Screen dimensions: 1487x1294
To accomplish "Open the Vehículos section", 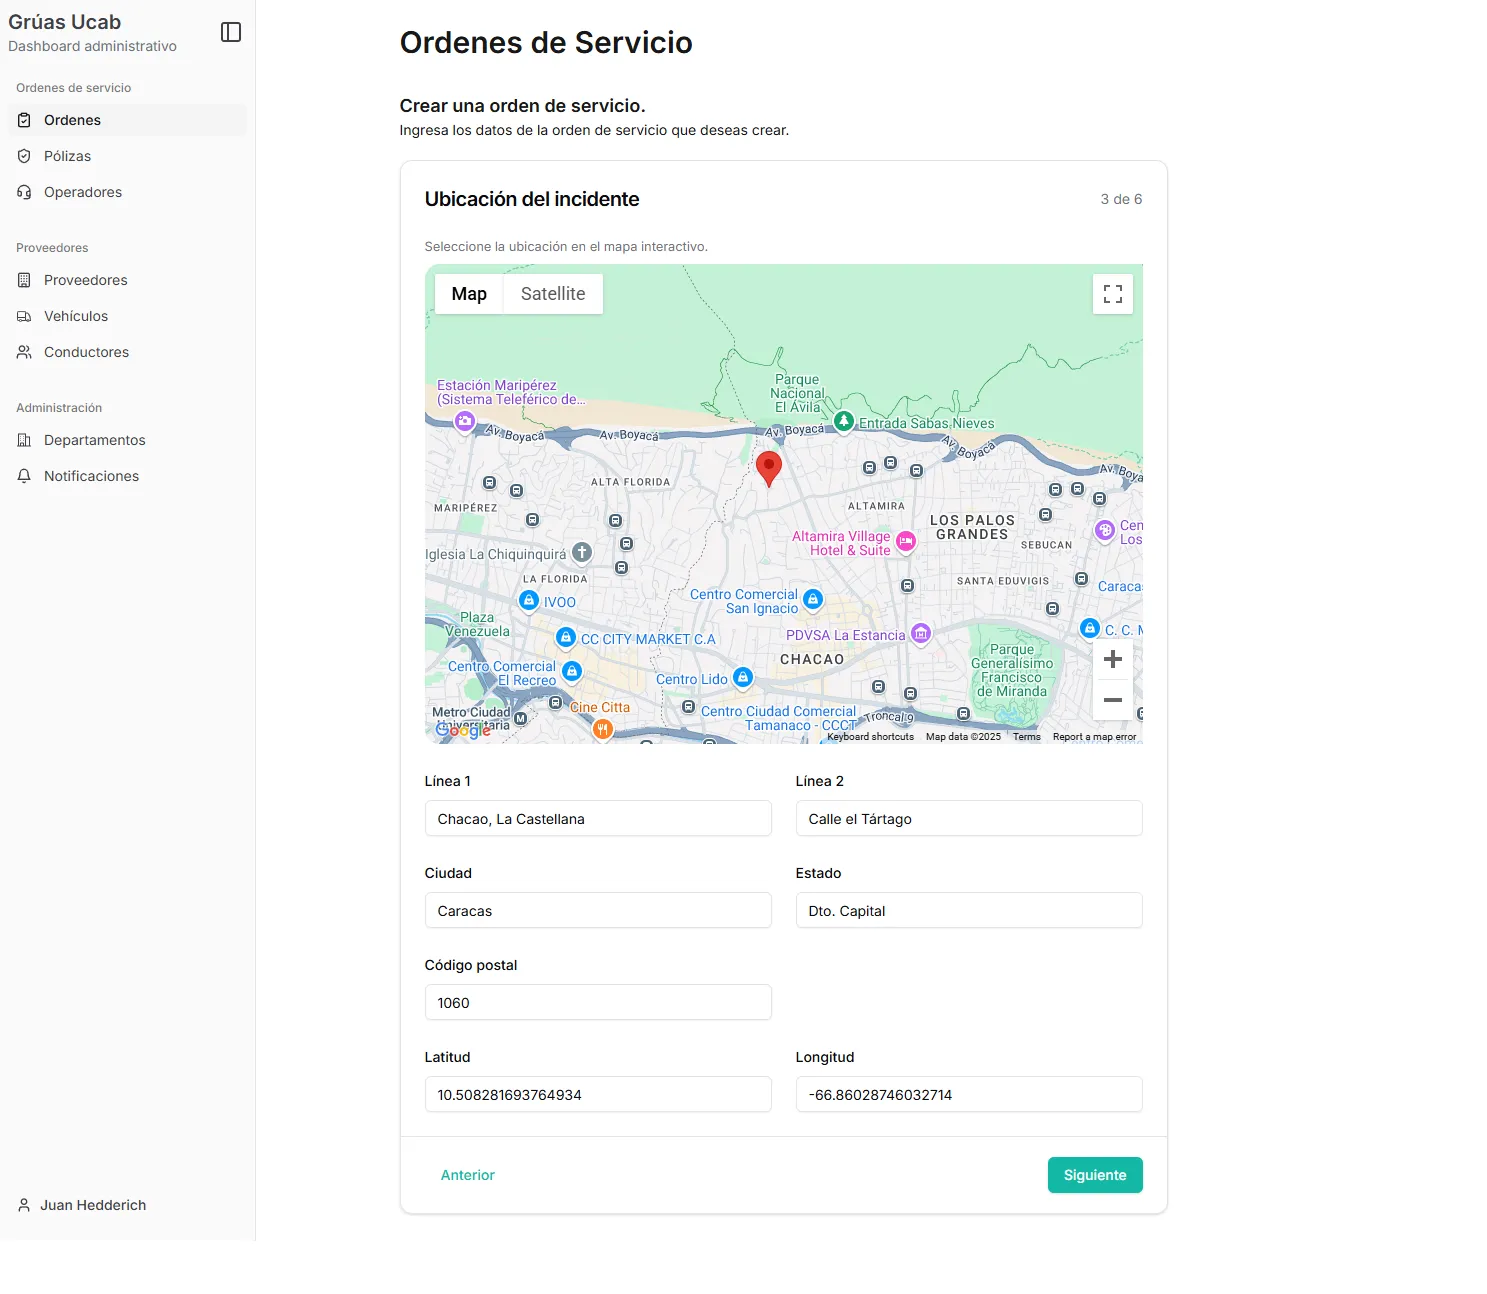I will [x=76, y=315].
